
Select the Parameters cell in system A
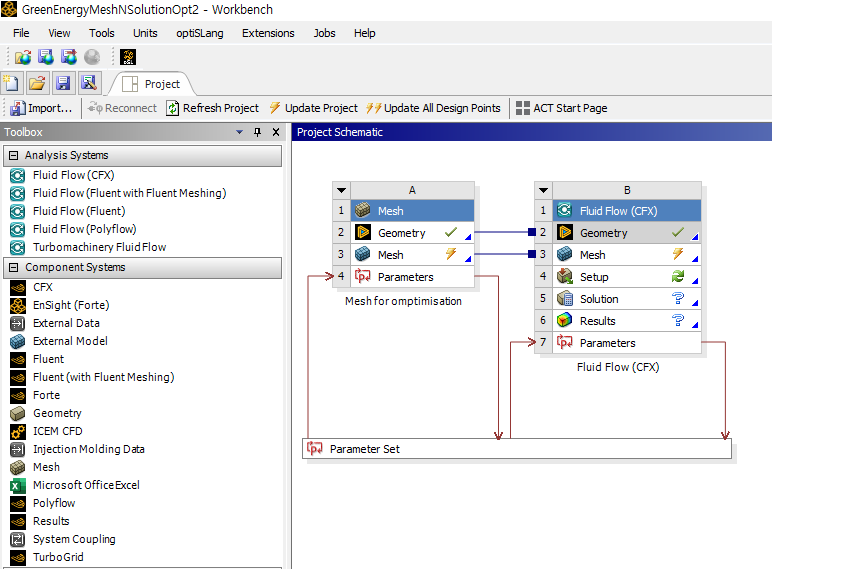pos(412,277)
